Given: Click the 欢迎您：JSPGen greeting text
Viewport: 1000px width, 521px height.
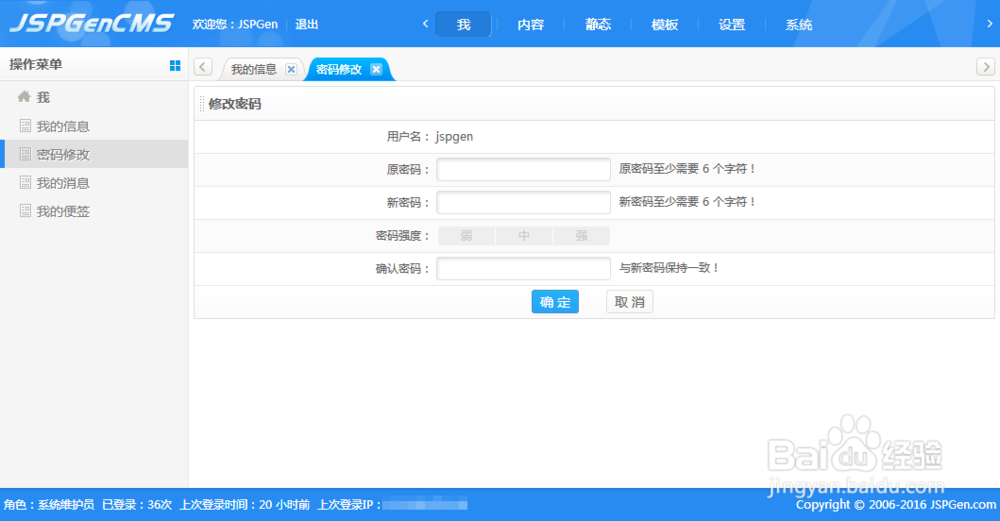Looking at the screenshot, I should point(235,24).
